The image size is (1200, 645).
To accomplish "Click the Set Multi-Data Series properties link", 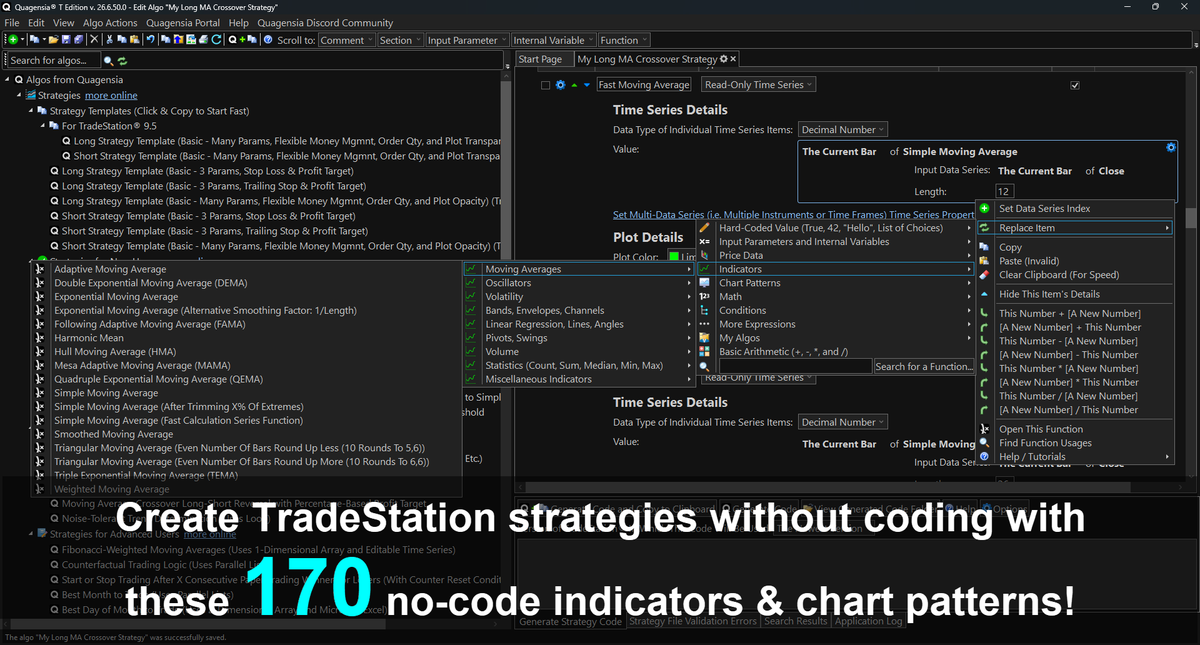I will click(793, 214).
